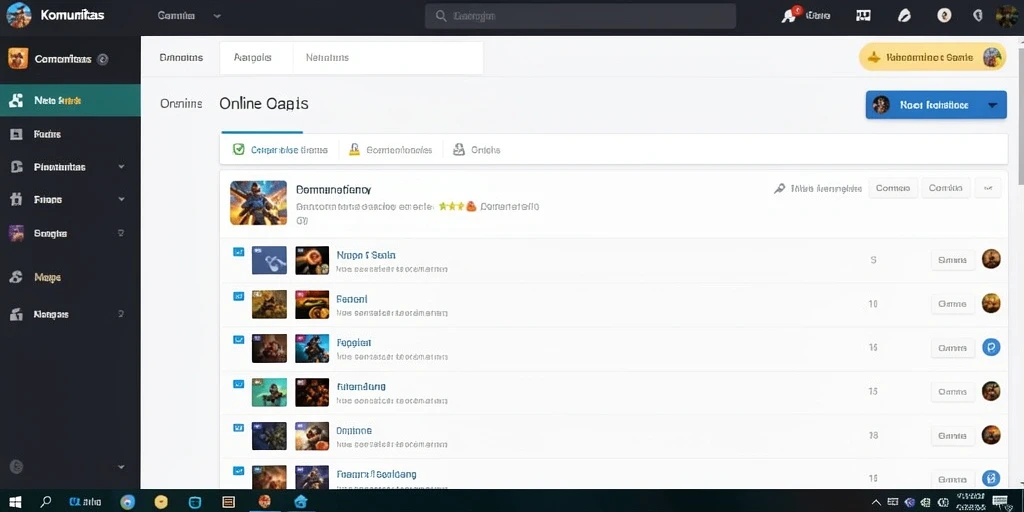Click the blue Noor button label
This screenshot has width=1024, height=512.
tap(934, 105)
